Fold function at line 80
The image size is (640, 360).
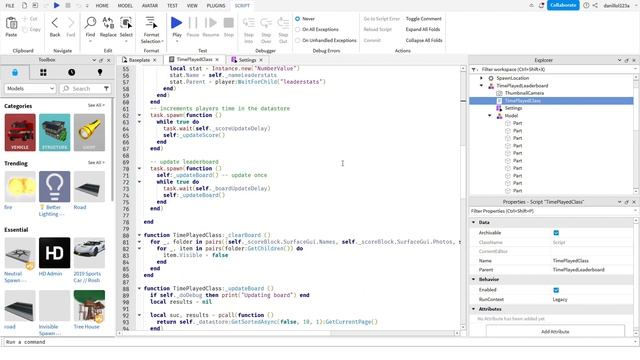[139, 235]
